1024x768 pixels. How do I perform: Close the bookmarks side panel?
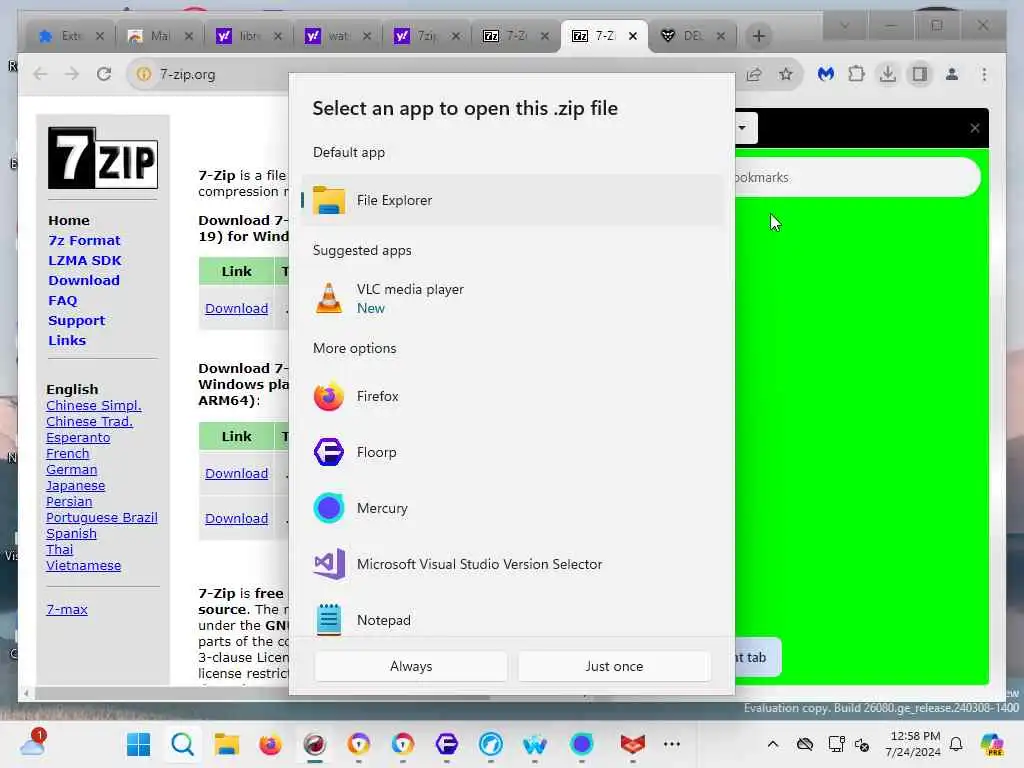974,128
